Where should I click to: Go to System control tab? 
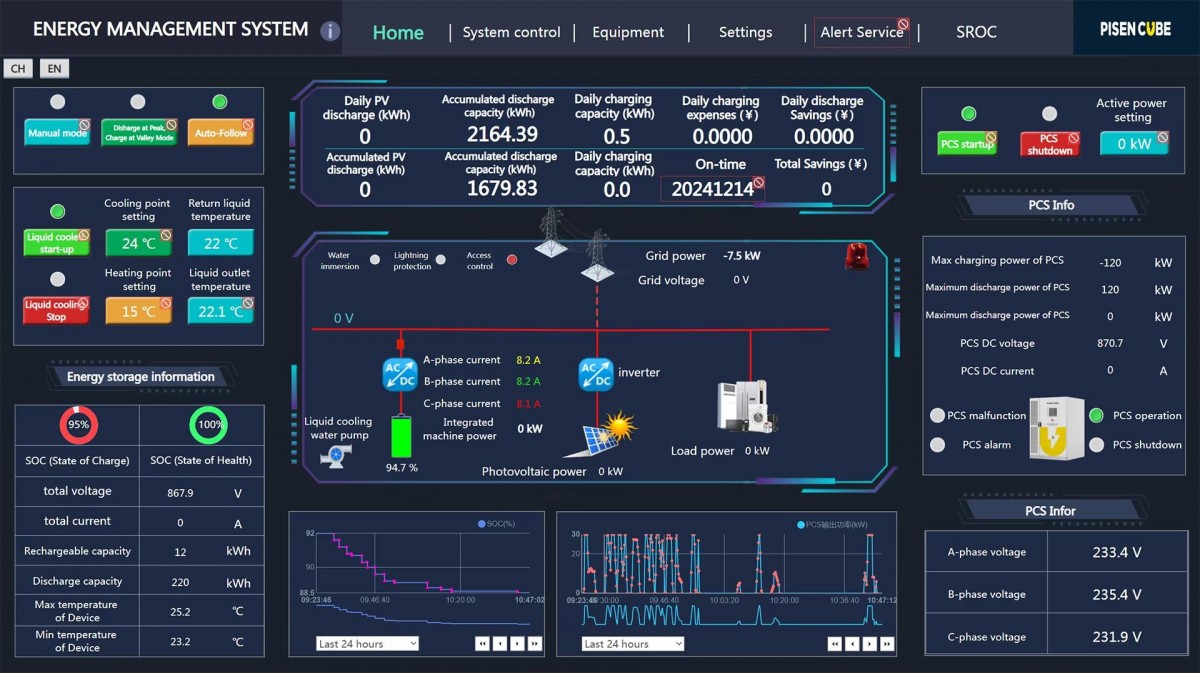click(x=511, y=32)
